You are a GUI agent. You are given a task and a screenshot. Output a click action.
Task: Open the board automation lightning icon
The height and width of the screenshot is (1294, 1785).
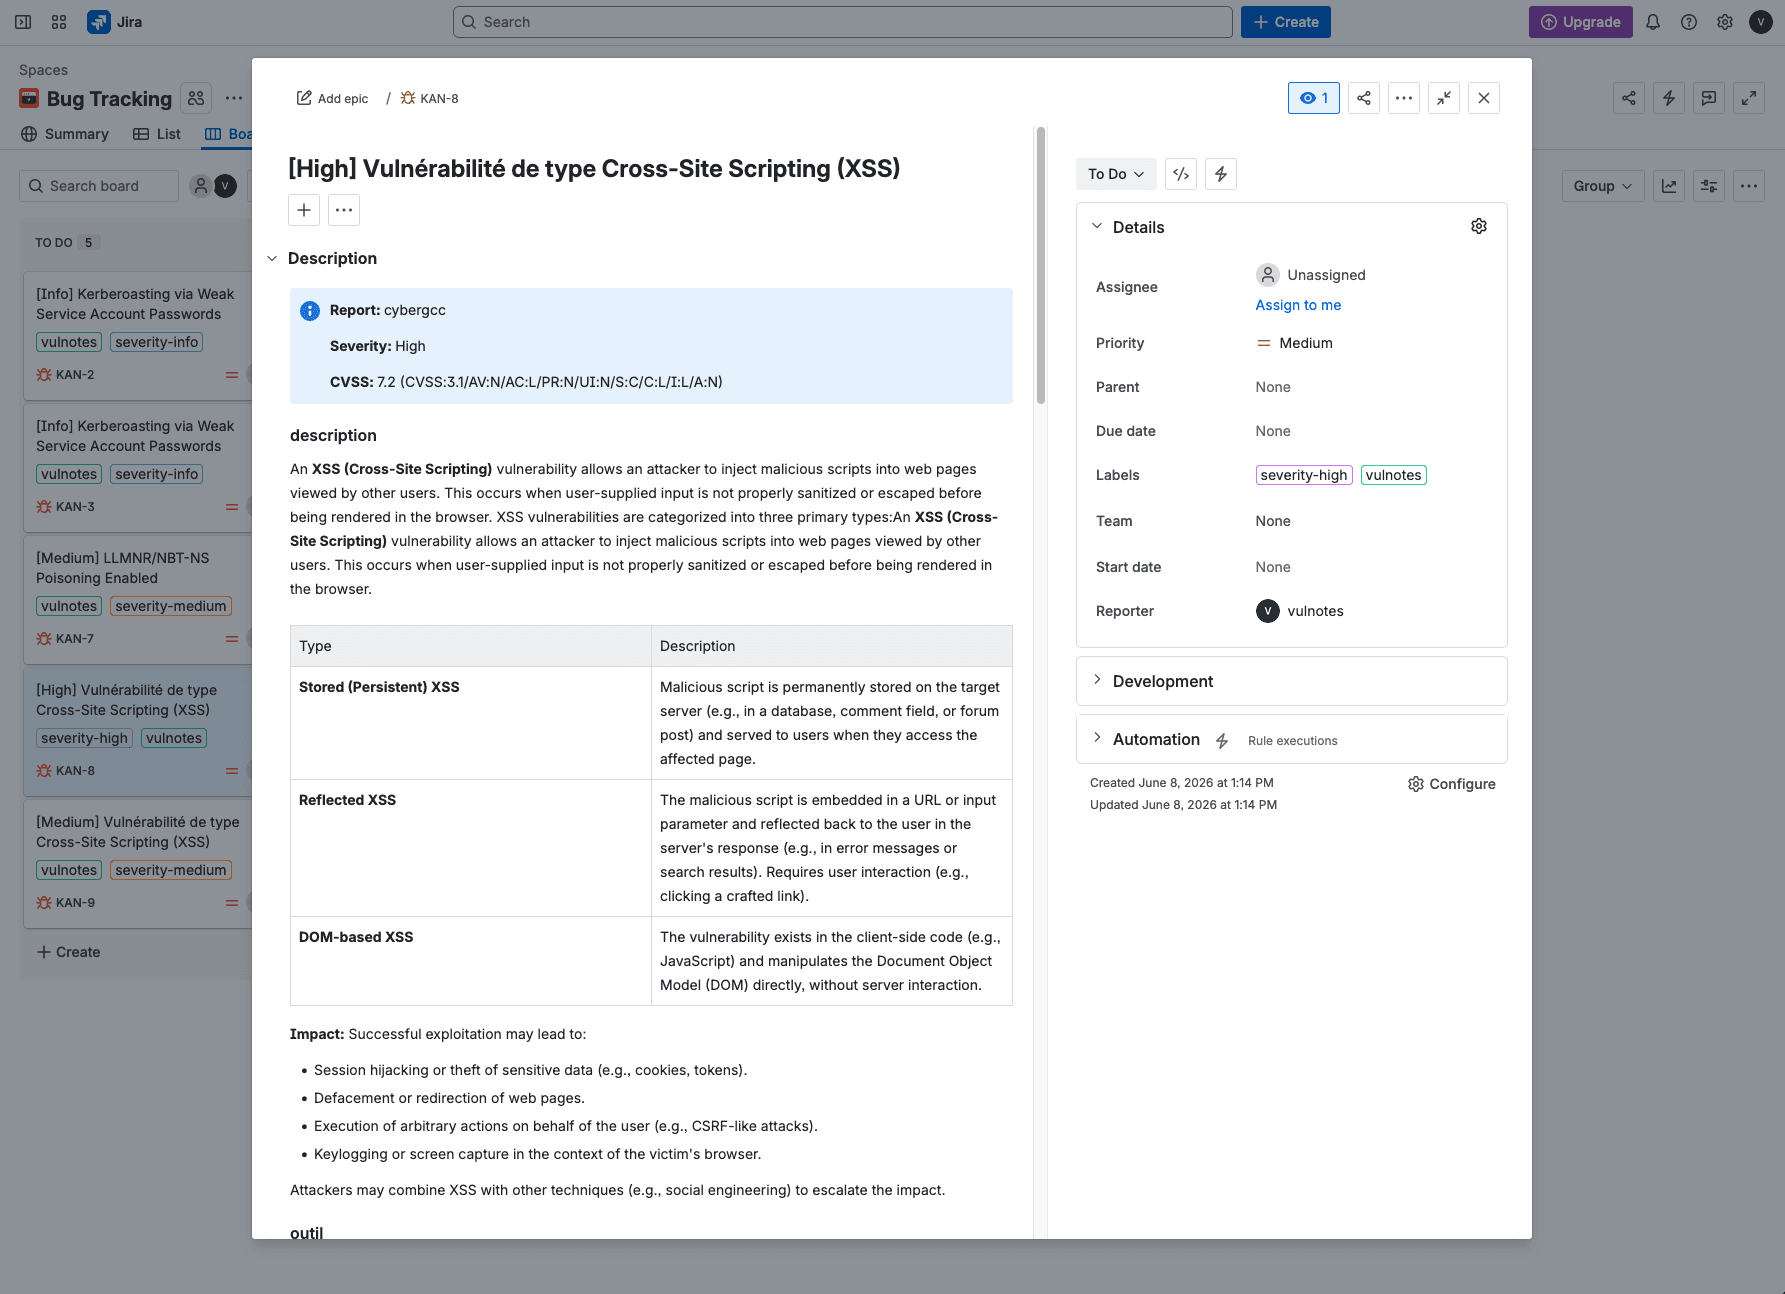pyautogui.click(x=1669, y=98)
